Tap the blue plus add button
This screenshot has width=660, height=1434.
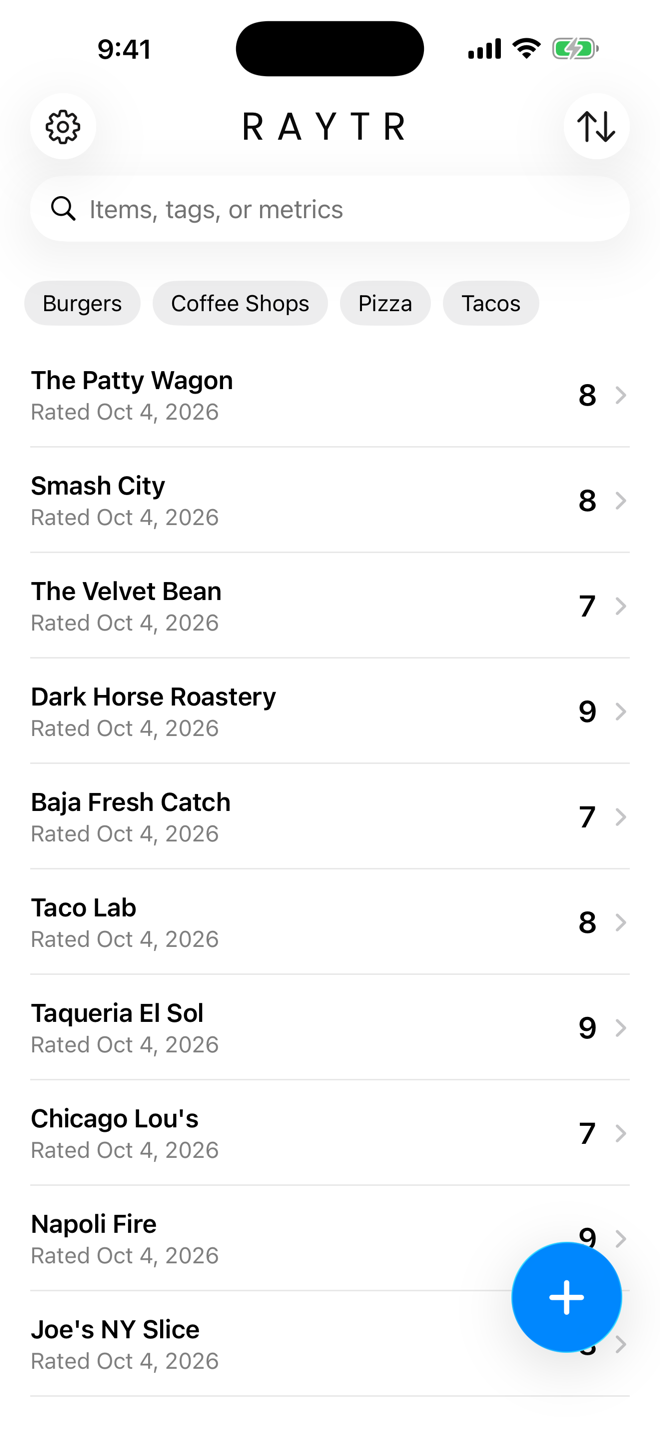click(566, 1297)
